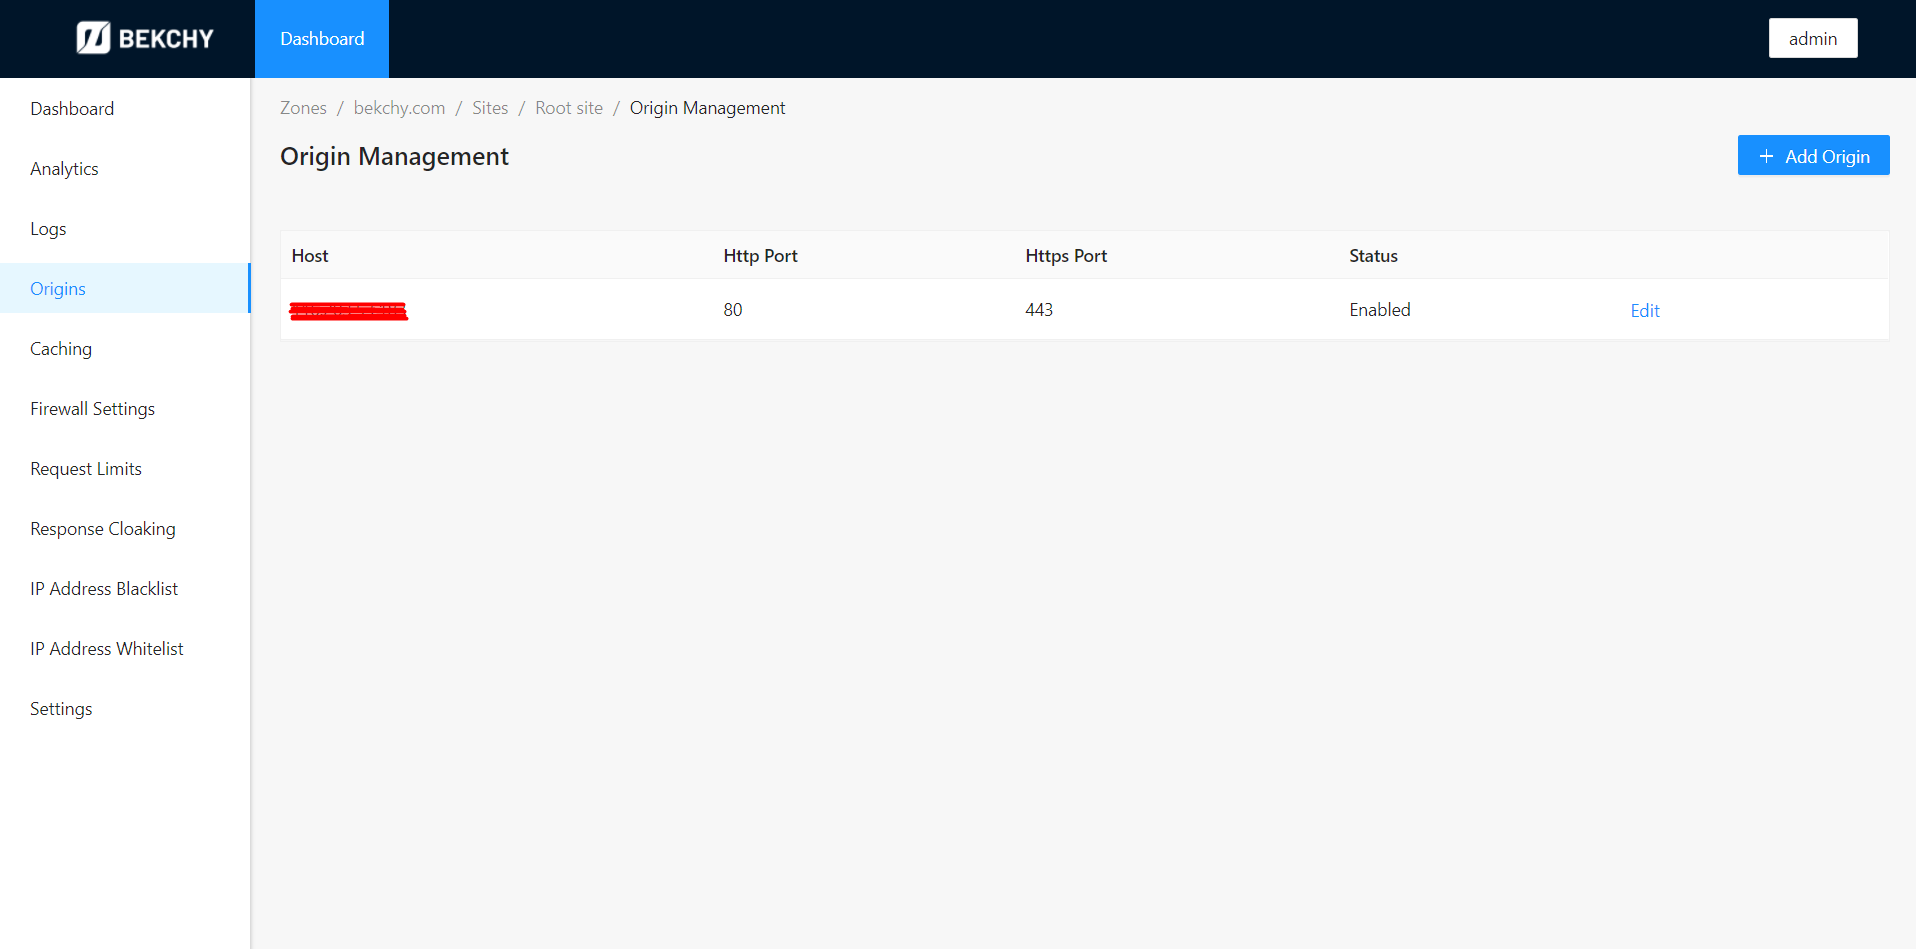Click the 80 Http port value
This screenshot has width=1916, height=949.
733,310
